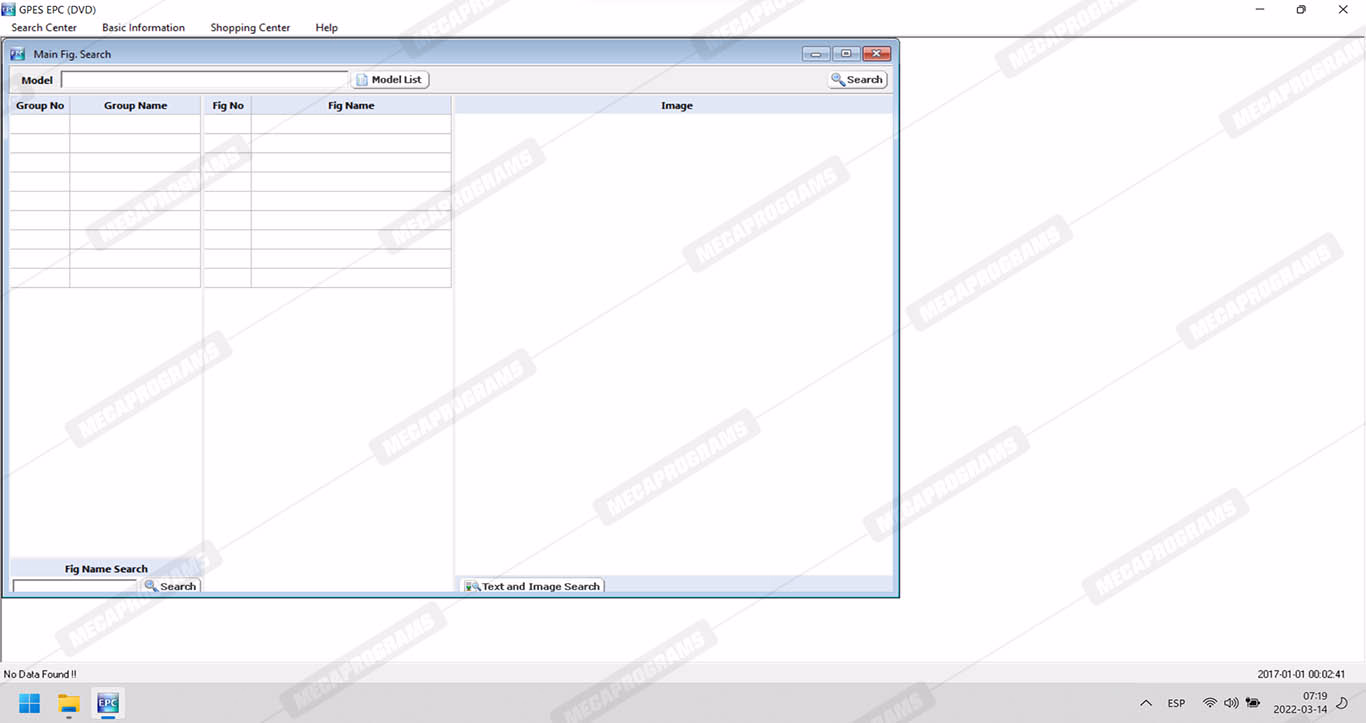
Task: Open File Explorer from taskbar
Action: [x=68, y=704]
